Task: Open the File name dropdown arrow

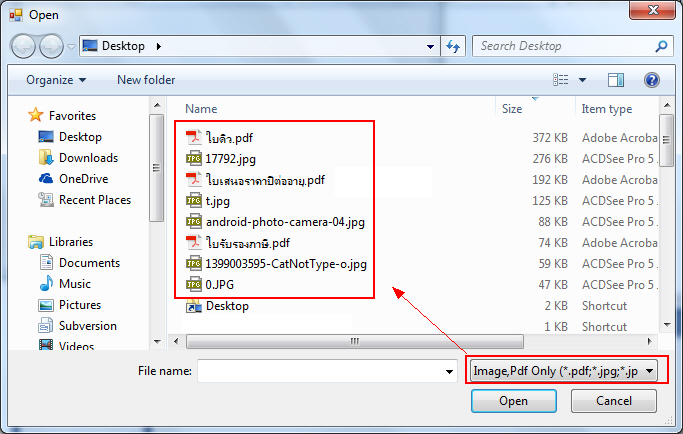Action: 450,371
